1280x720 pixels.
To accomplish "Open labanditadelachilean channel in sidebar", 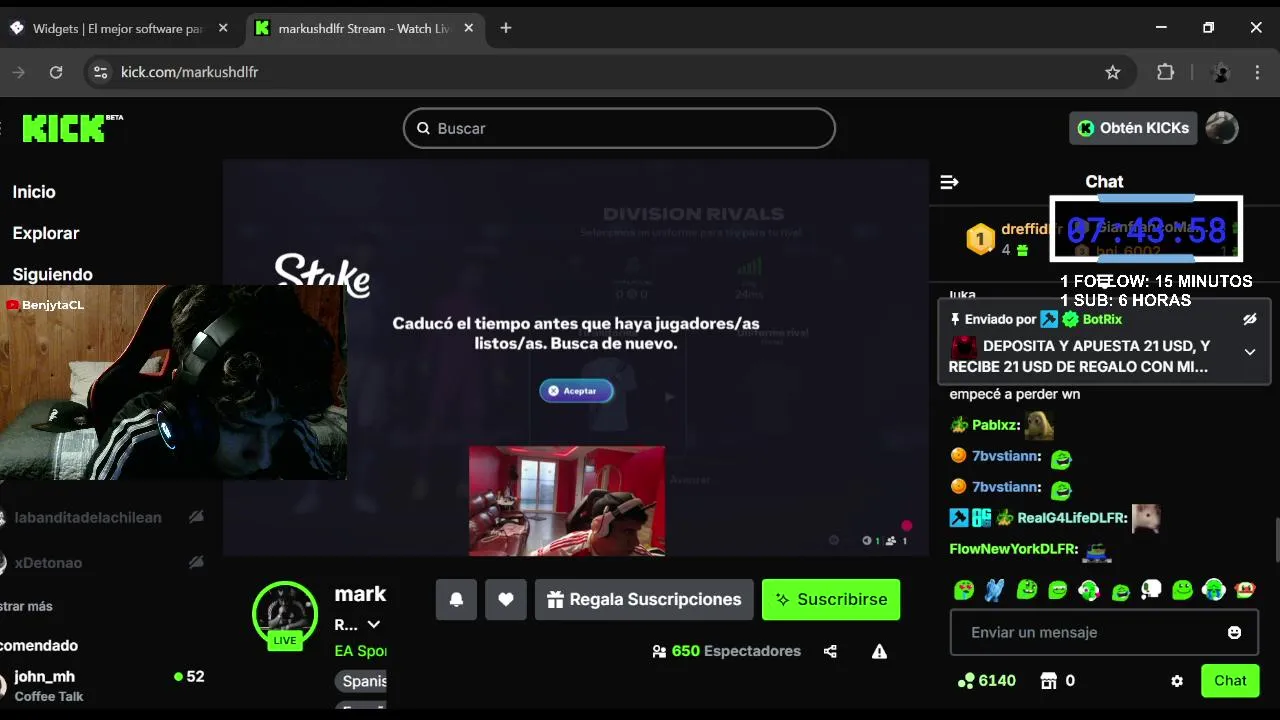I will point(88,517).
